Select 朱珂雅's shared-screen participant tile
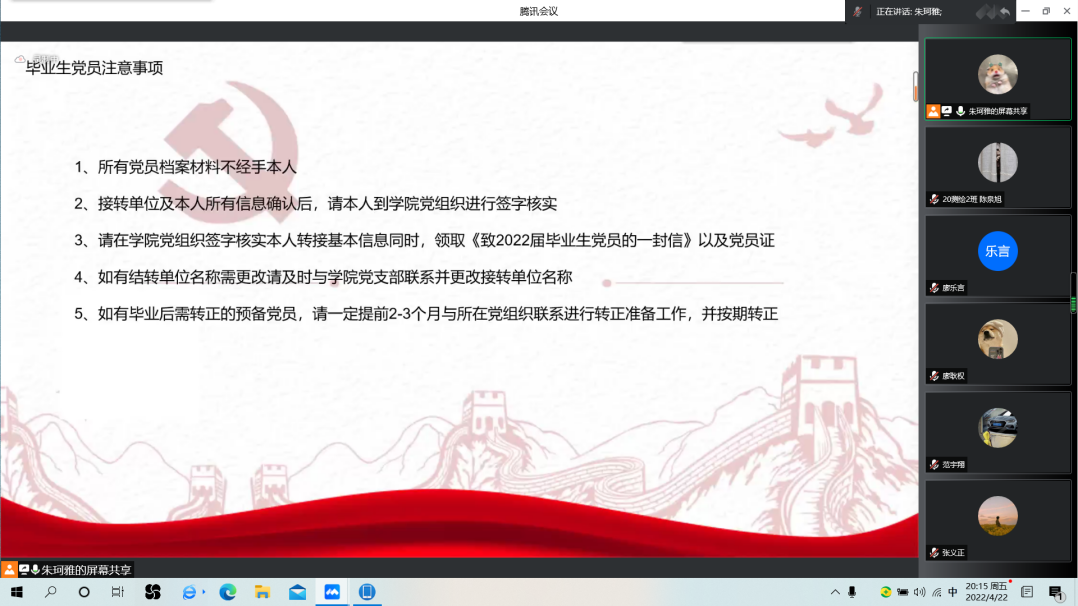 (x=997, y=79)
